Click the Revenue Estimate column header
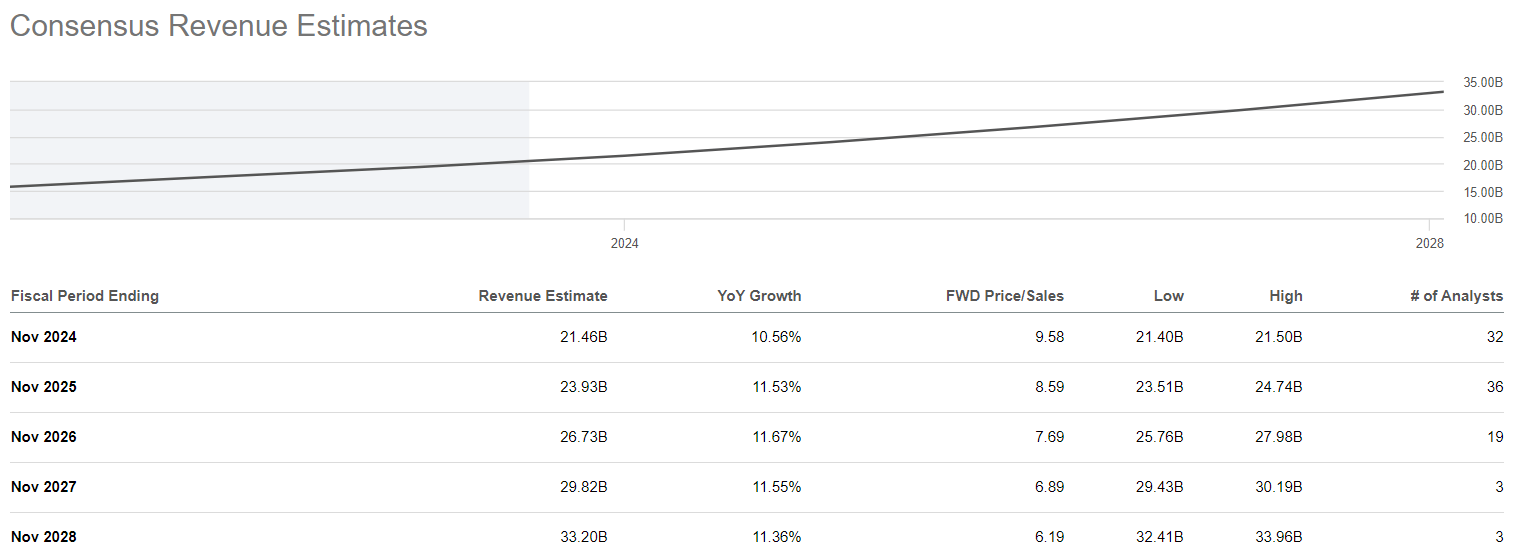The height and width of the screenshot is (552, 1522). click(542, 296)
